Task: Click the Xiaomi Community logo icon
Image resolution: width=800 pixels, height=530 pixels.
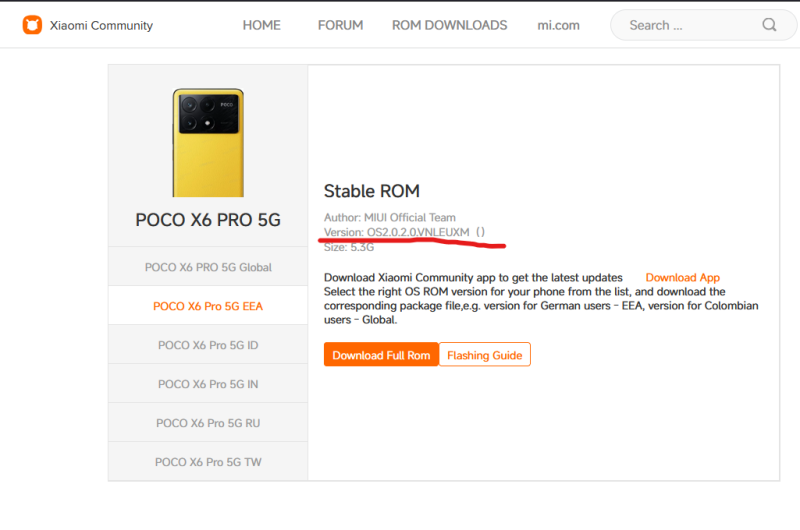Action: 32,25
